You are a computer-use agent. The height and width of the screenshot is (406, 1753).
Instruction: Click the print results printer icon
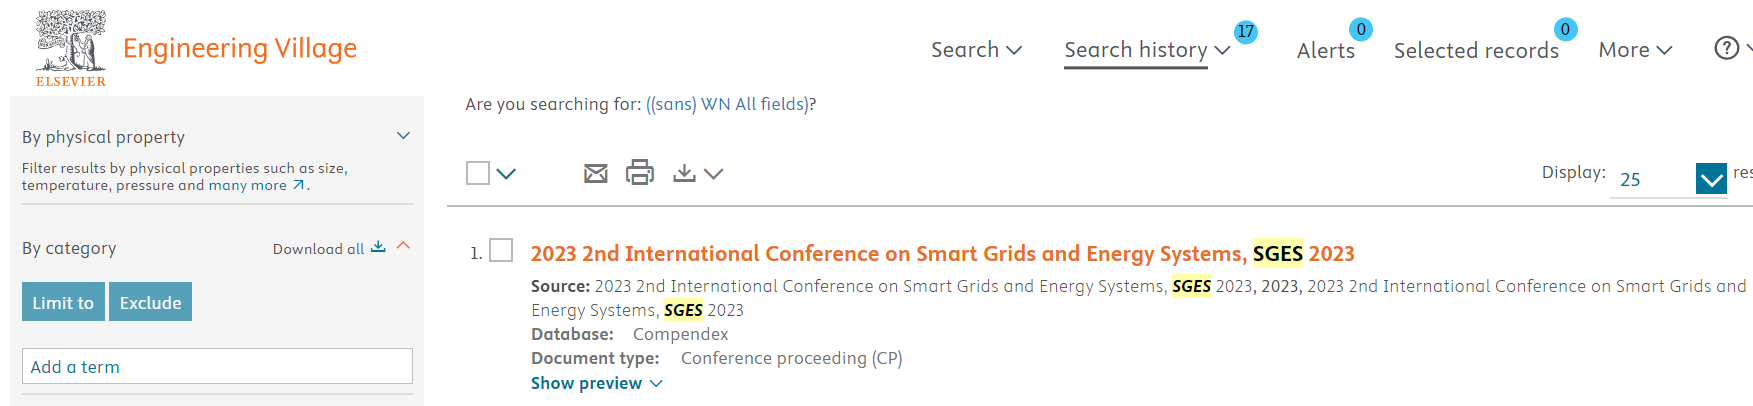tap(640, 173)
